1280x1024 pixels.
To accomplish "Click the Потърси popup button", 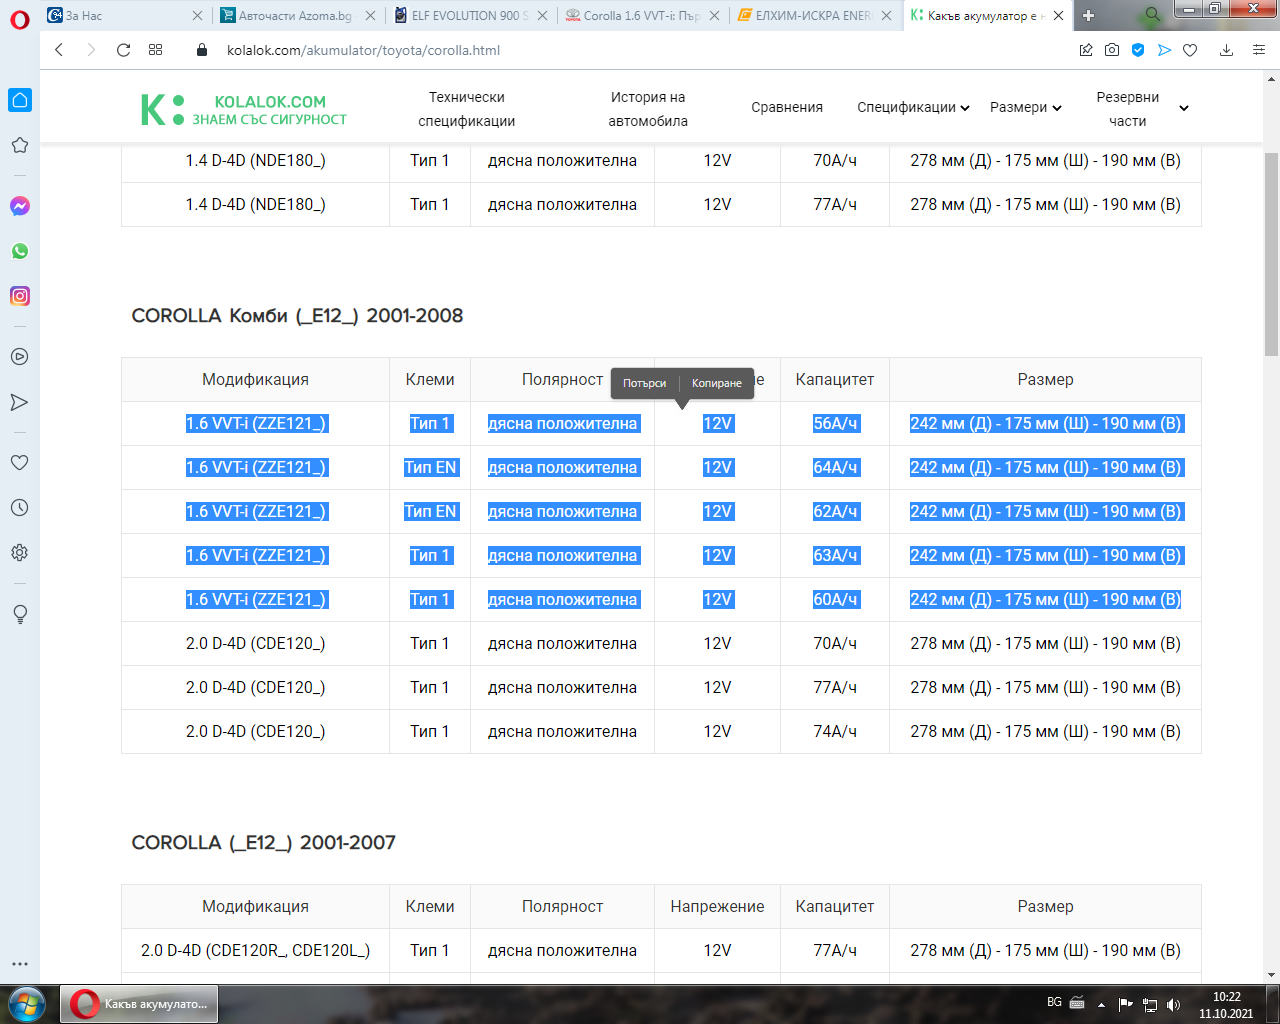I will (x=644, y=383).
